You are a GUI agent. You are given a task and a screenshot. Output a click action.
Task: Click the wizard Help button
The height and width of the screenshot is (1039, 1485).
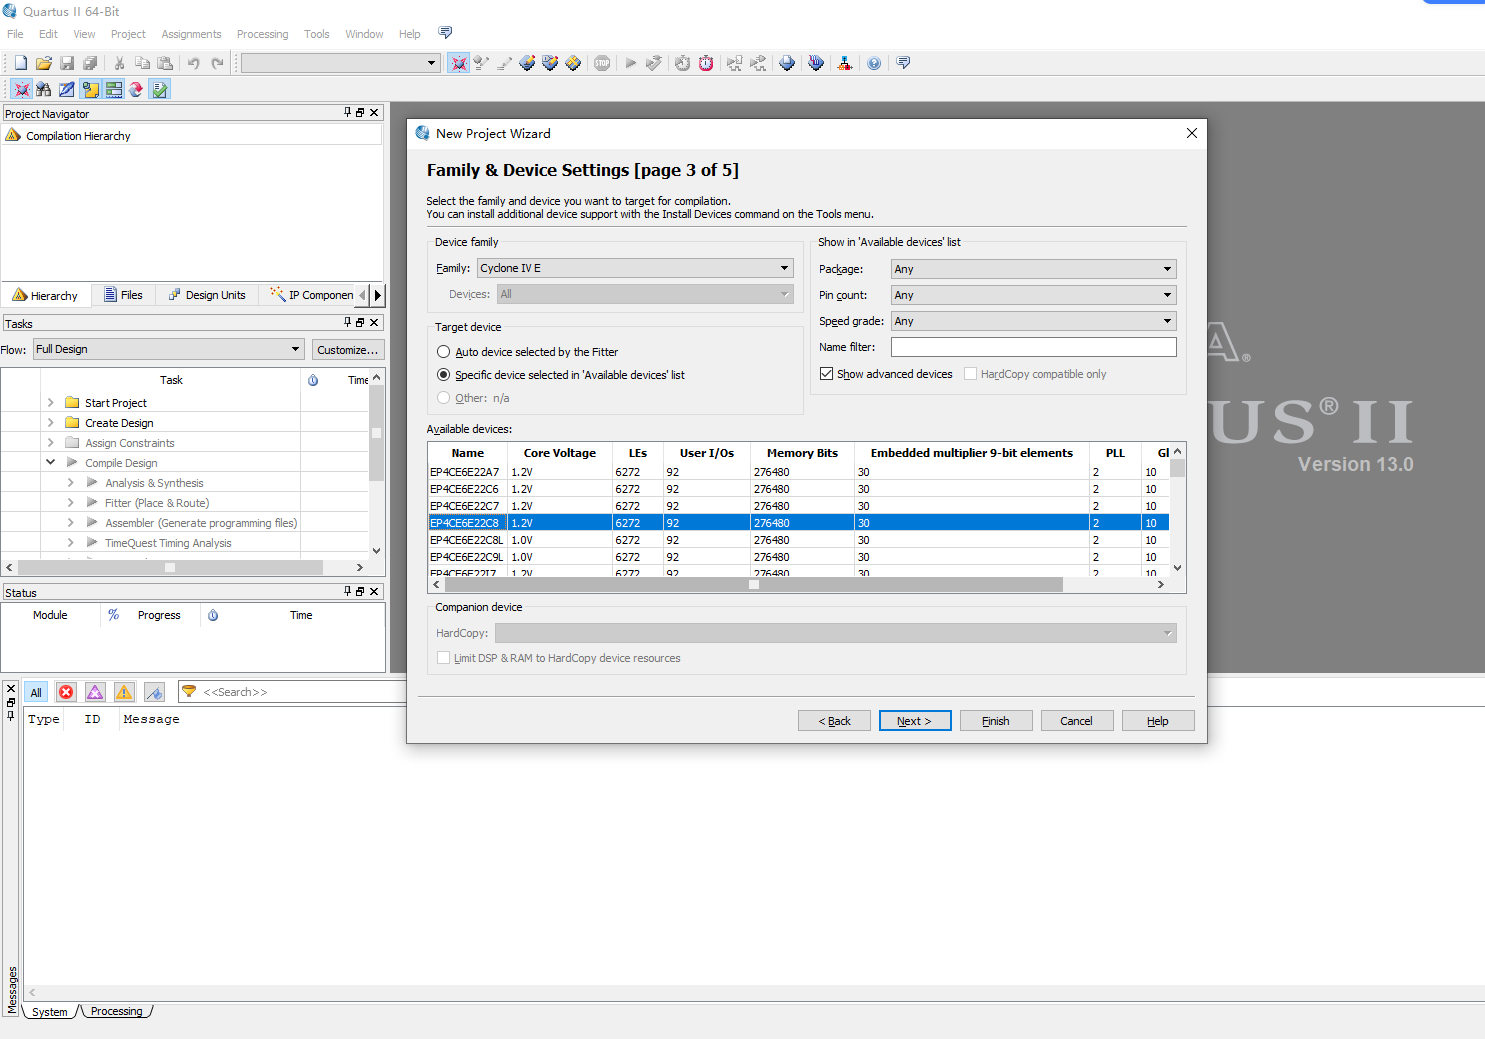pyautogui.click(x=1158, y=721)
